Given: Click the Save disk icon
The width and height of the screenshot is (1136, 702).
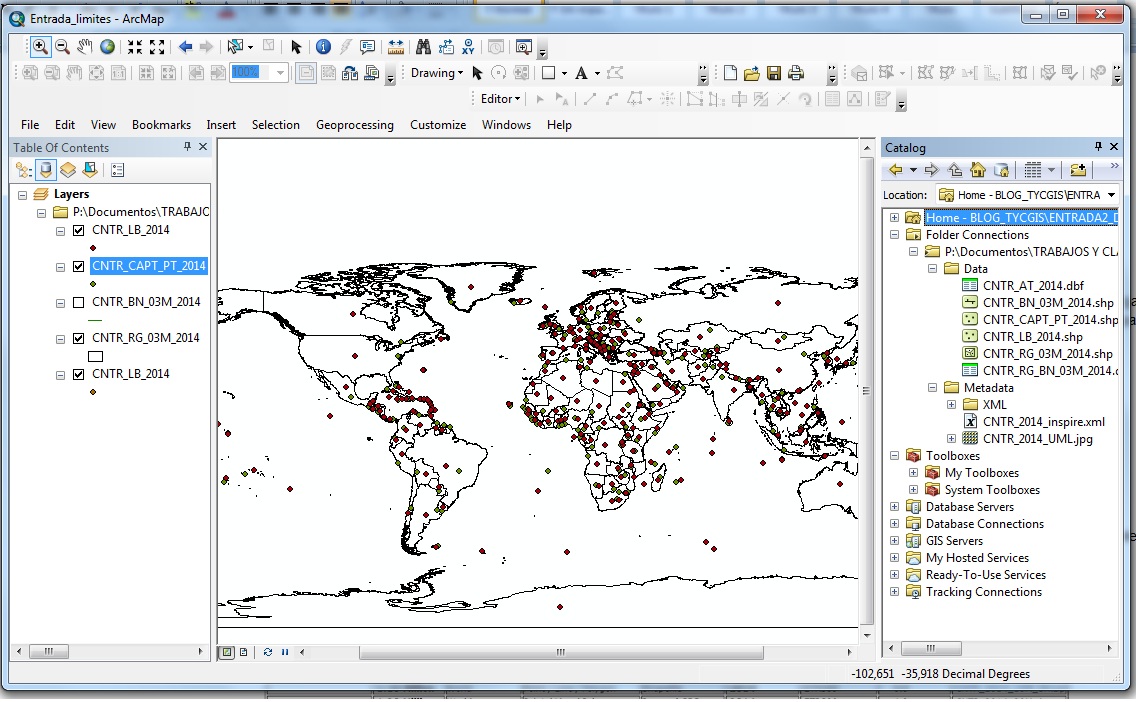Looking at the screenshot, I should [x=774, y=73].
